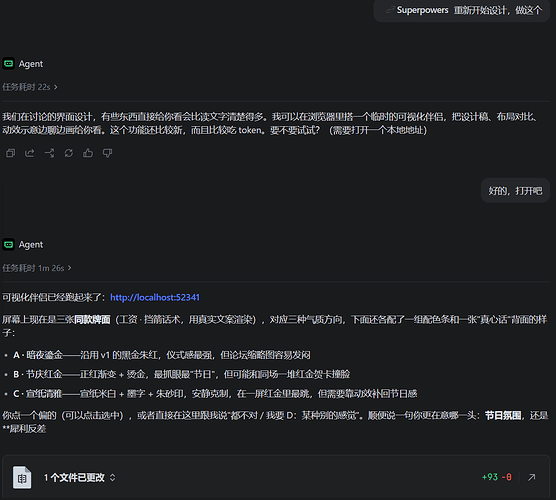556x500 pixels.
Task: Click the 我们在讨论的界面设计 paragraph
Action: tap(272, 123)
